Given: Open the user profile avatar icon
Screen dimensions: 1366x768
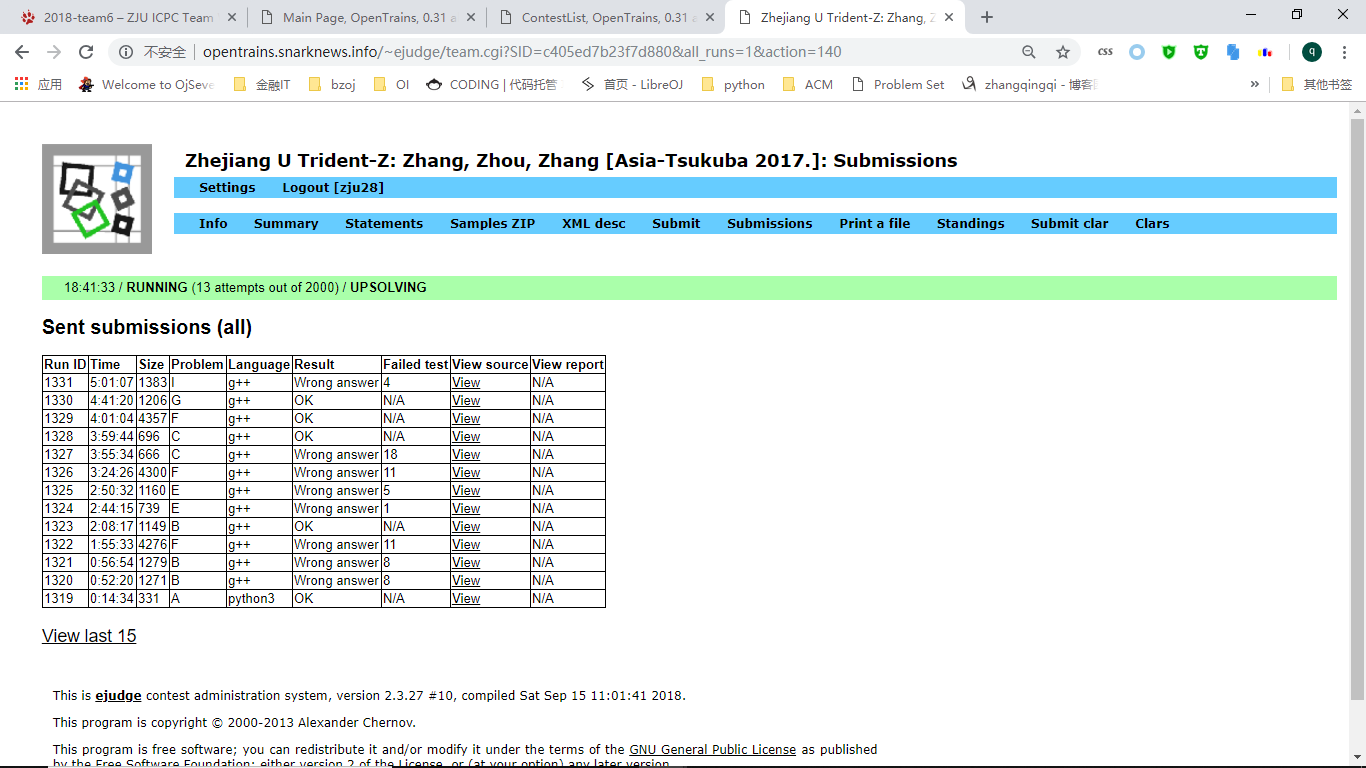Looking at the screenshot, I should [x=1311, y=52].
